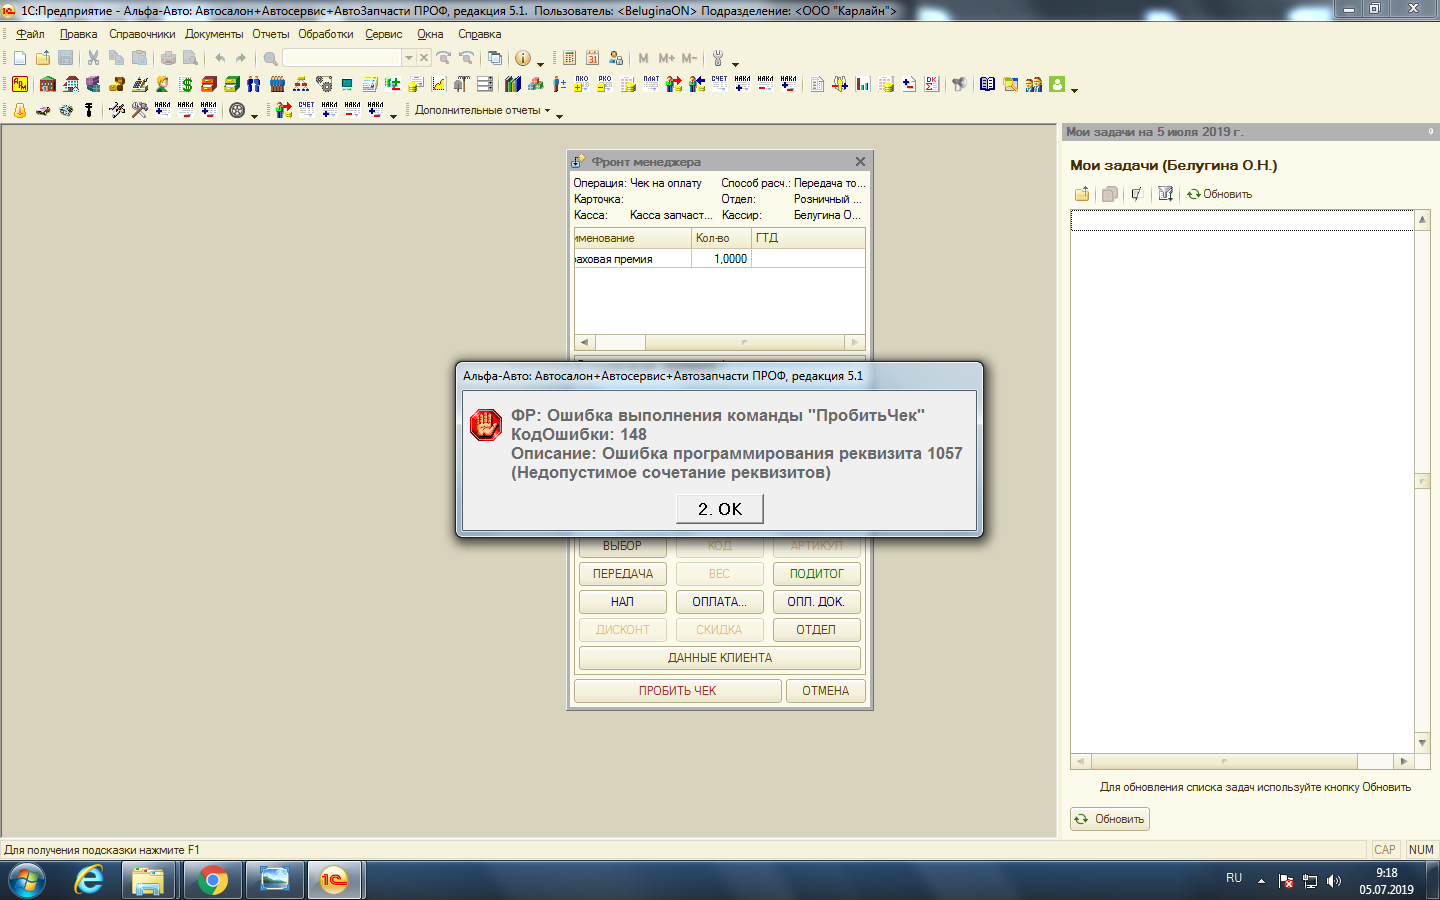Open the Файл menu
Image resolution: width=1440 pixels, height=900 pixels.
pos(30,34)
